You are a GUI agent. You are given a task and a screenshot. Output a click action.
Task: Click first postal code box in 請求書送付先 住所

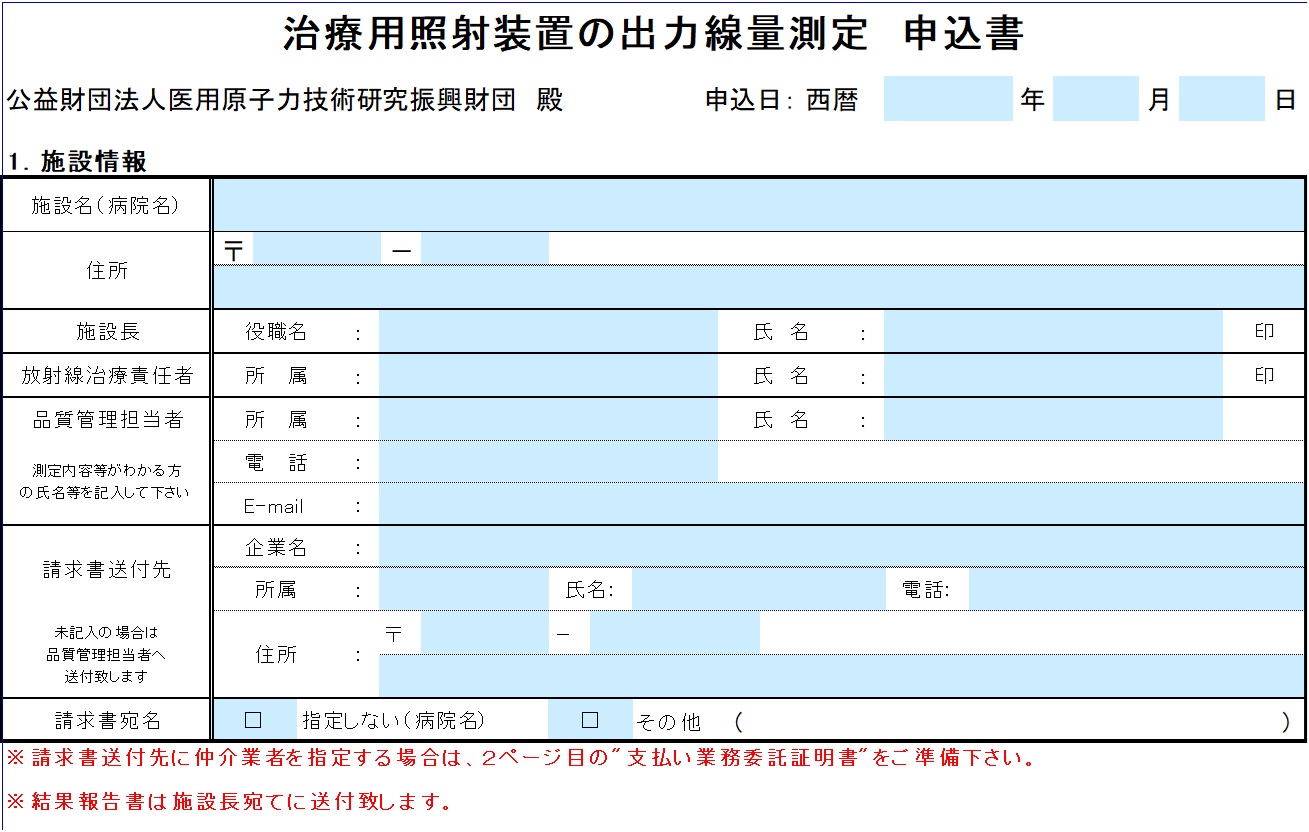[x=485, y=633]
